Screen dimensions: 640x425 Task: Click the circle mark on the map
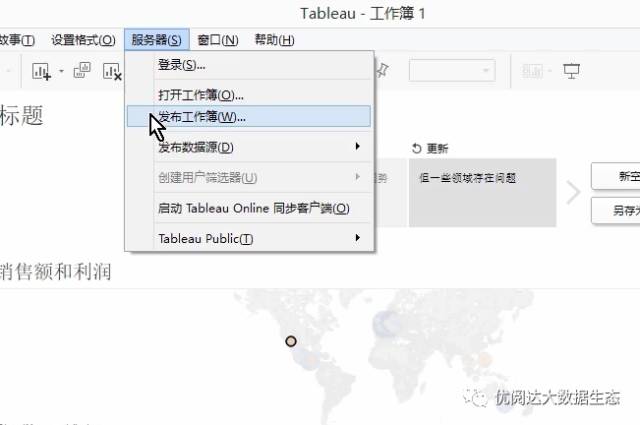point(291,341)
